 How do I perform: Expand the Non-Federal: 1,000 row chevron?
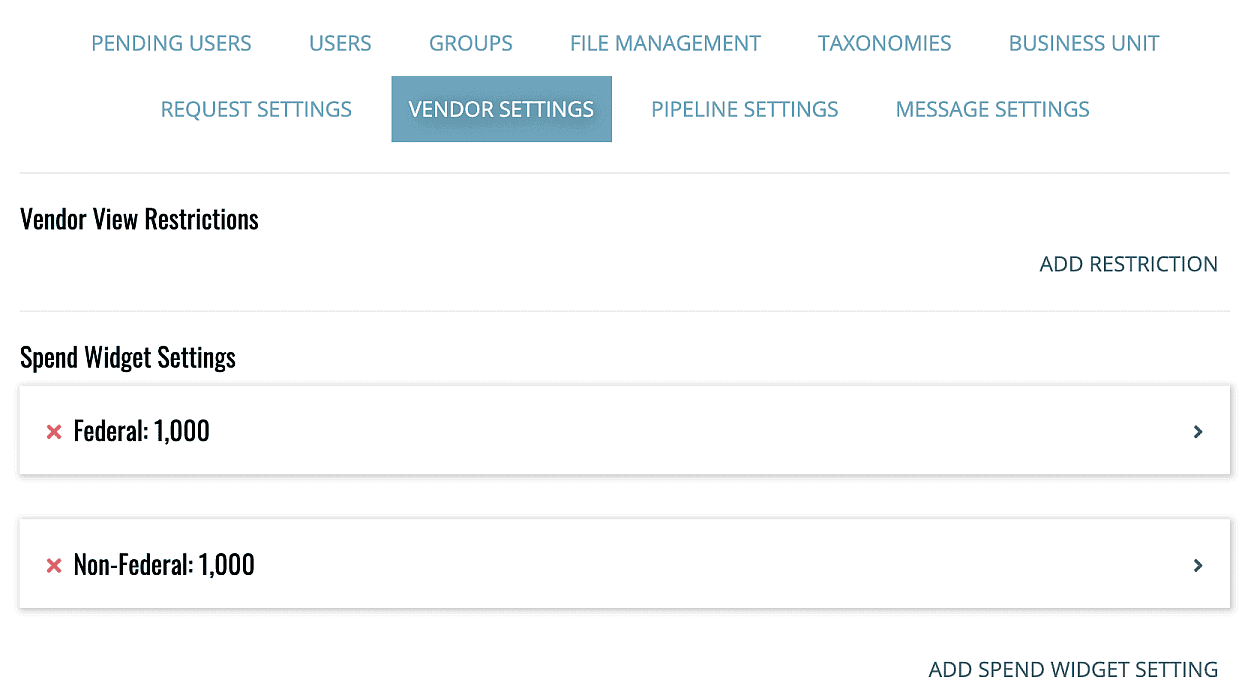(x=1198, y=566)
